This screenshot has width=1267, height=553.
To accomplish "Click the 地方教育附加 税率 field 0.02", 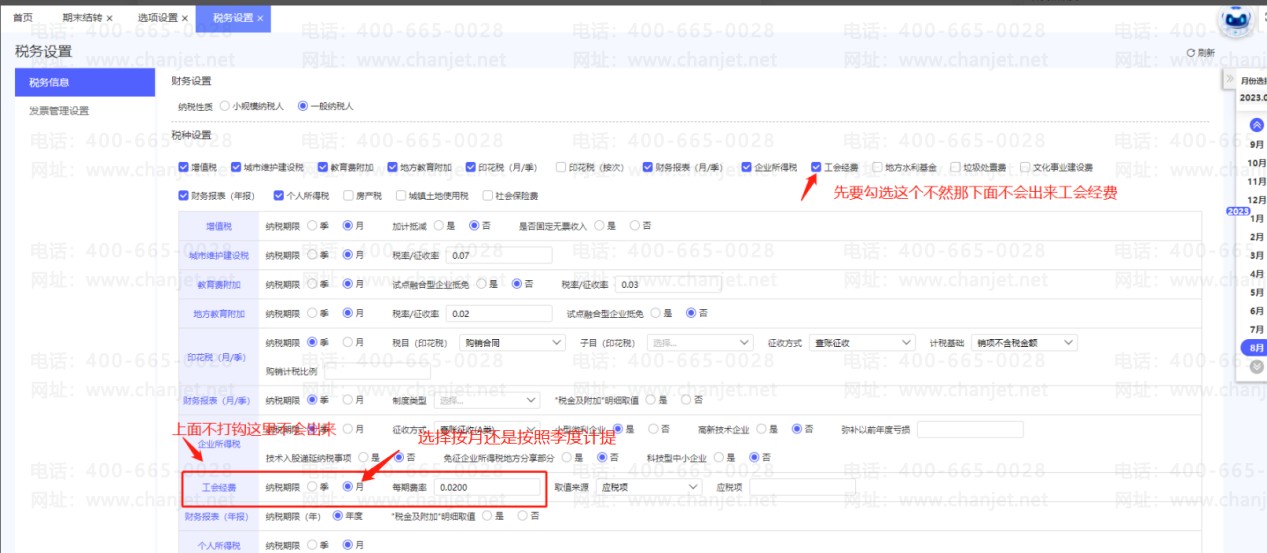I will pos(500,313).
